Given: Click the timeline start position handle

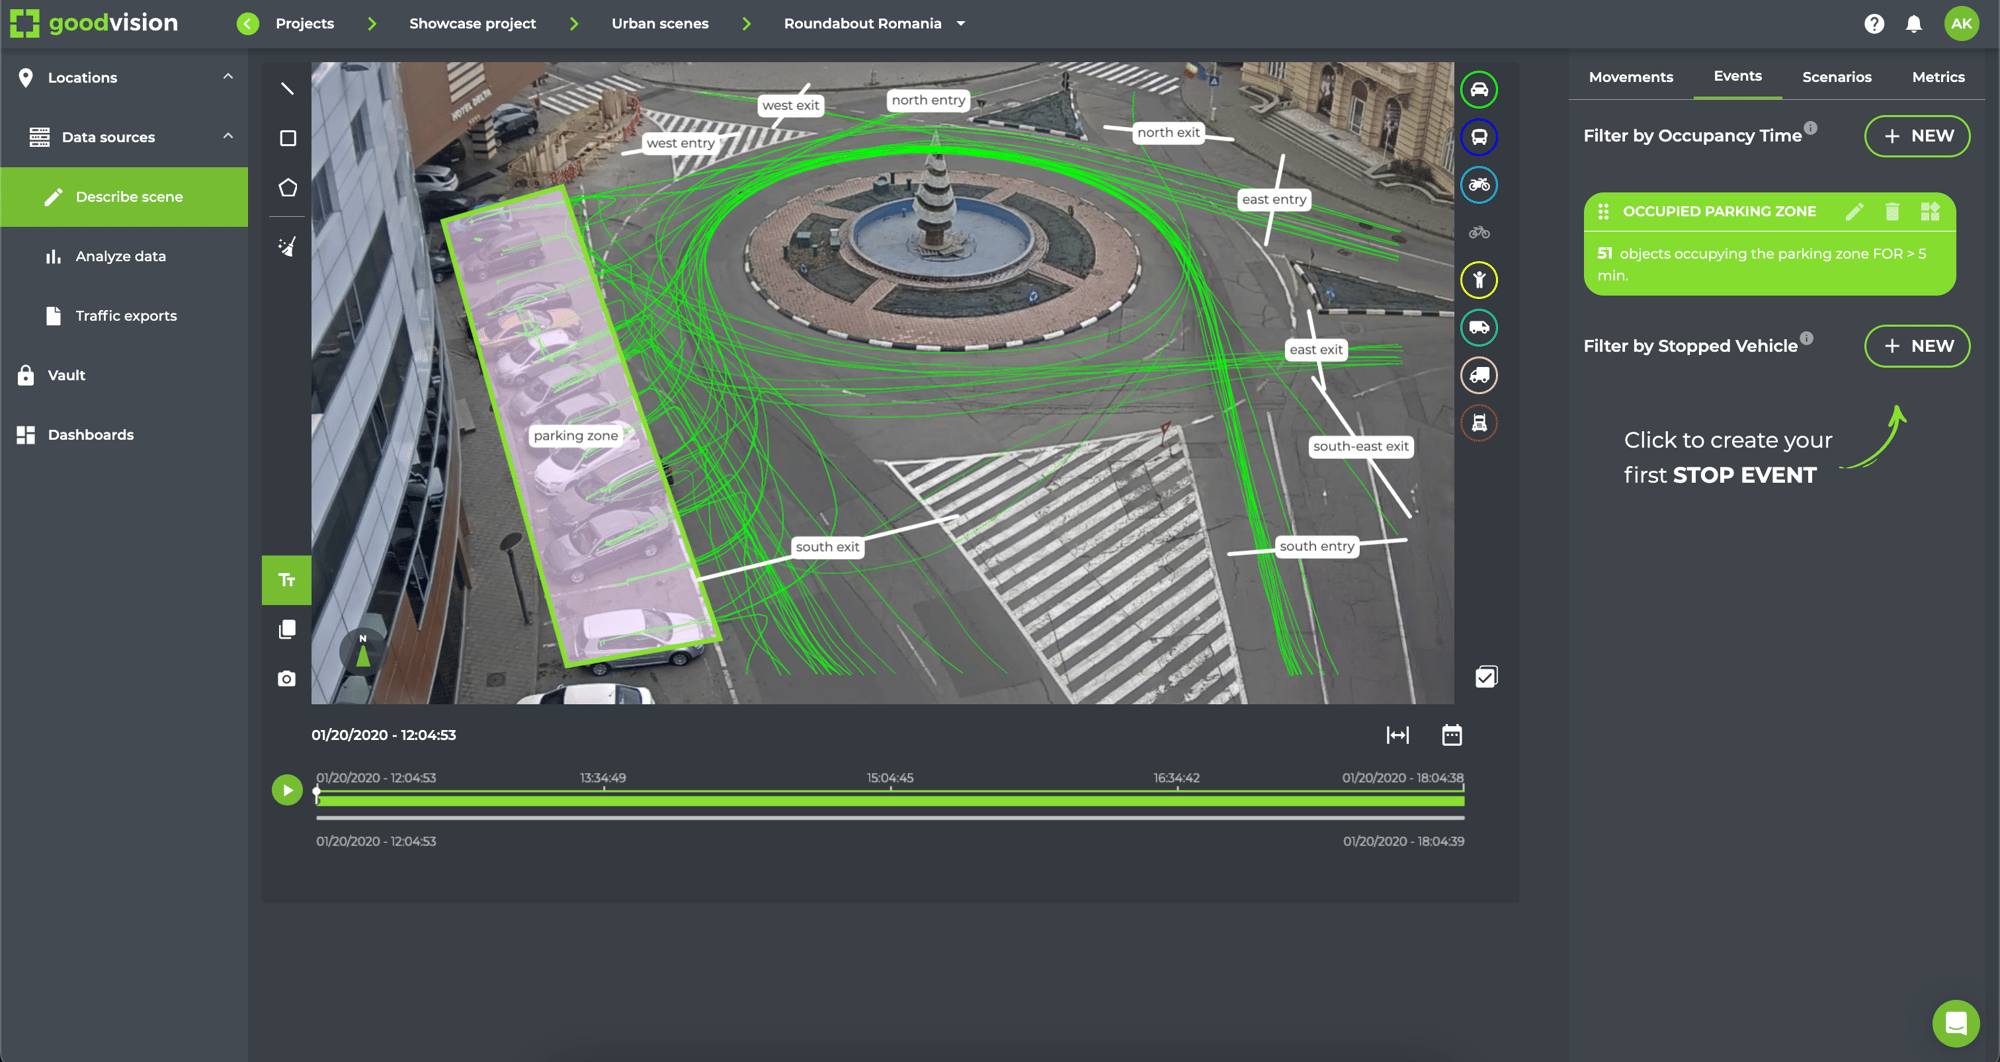Looking at the screenshot, I should coord(317,792).
